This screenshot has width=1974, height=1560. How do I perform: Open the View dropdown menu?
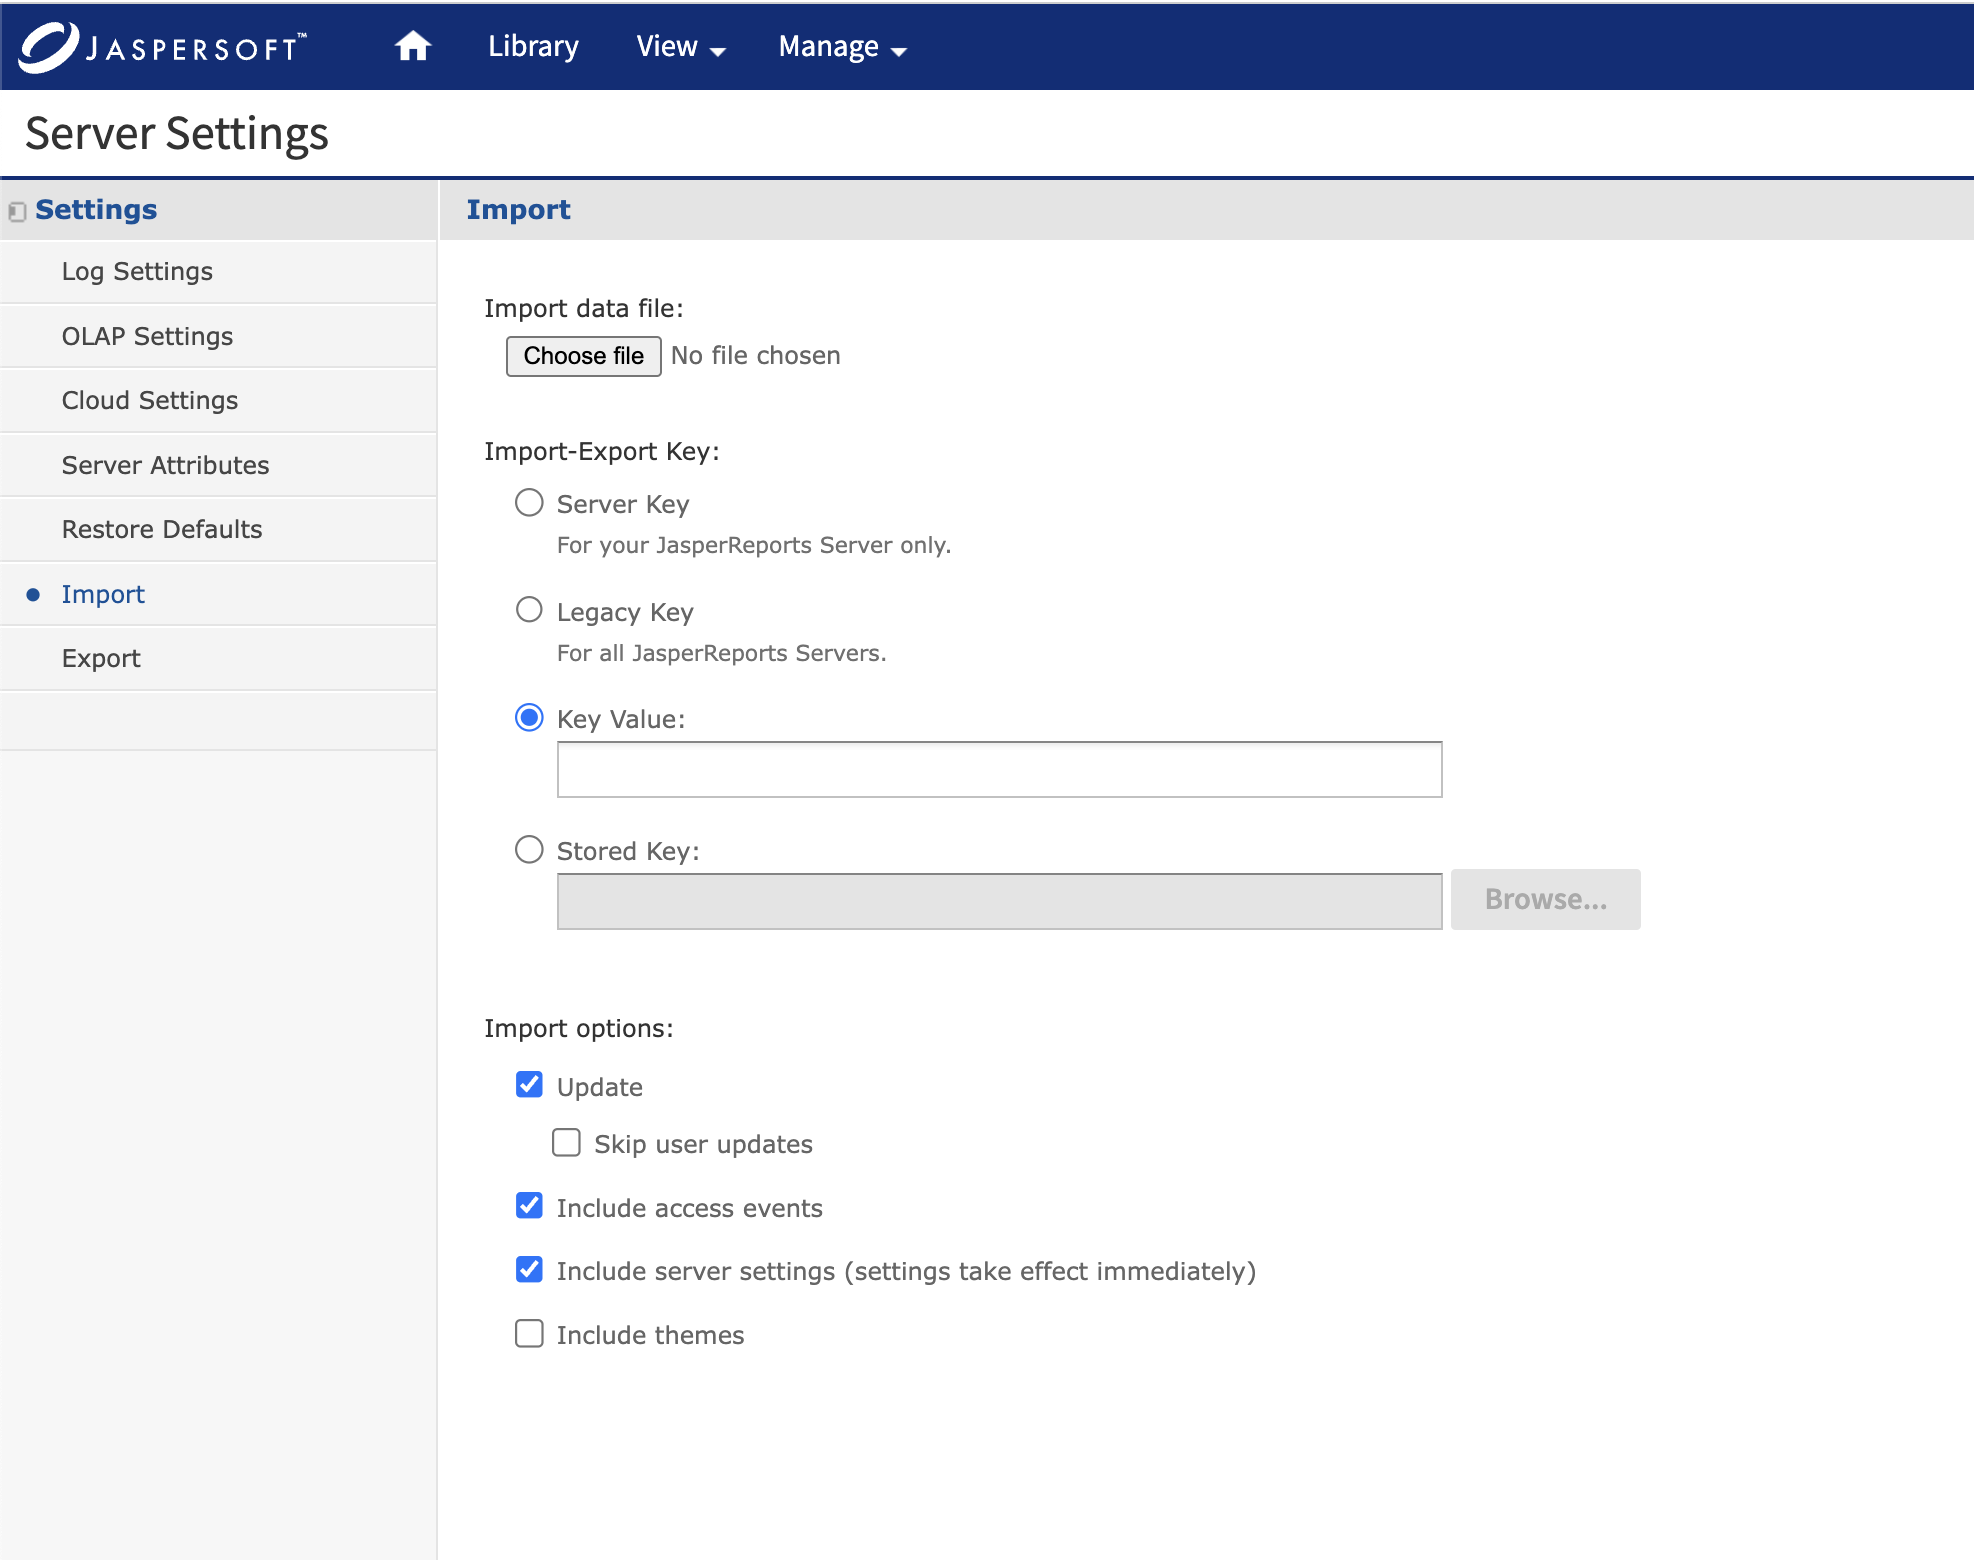point(680,47)
